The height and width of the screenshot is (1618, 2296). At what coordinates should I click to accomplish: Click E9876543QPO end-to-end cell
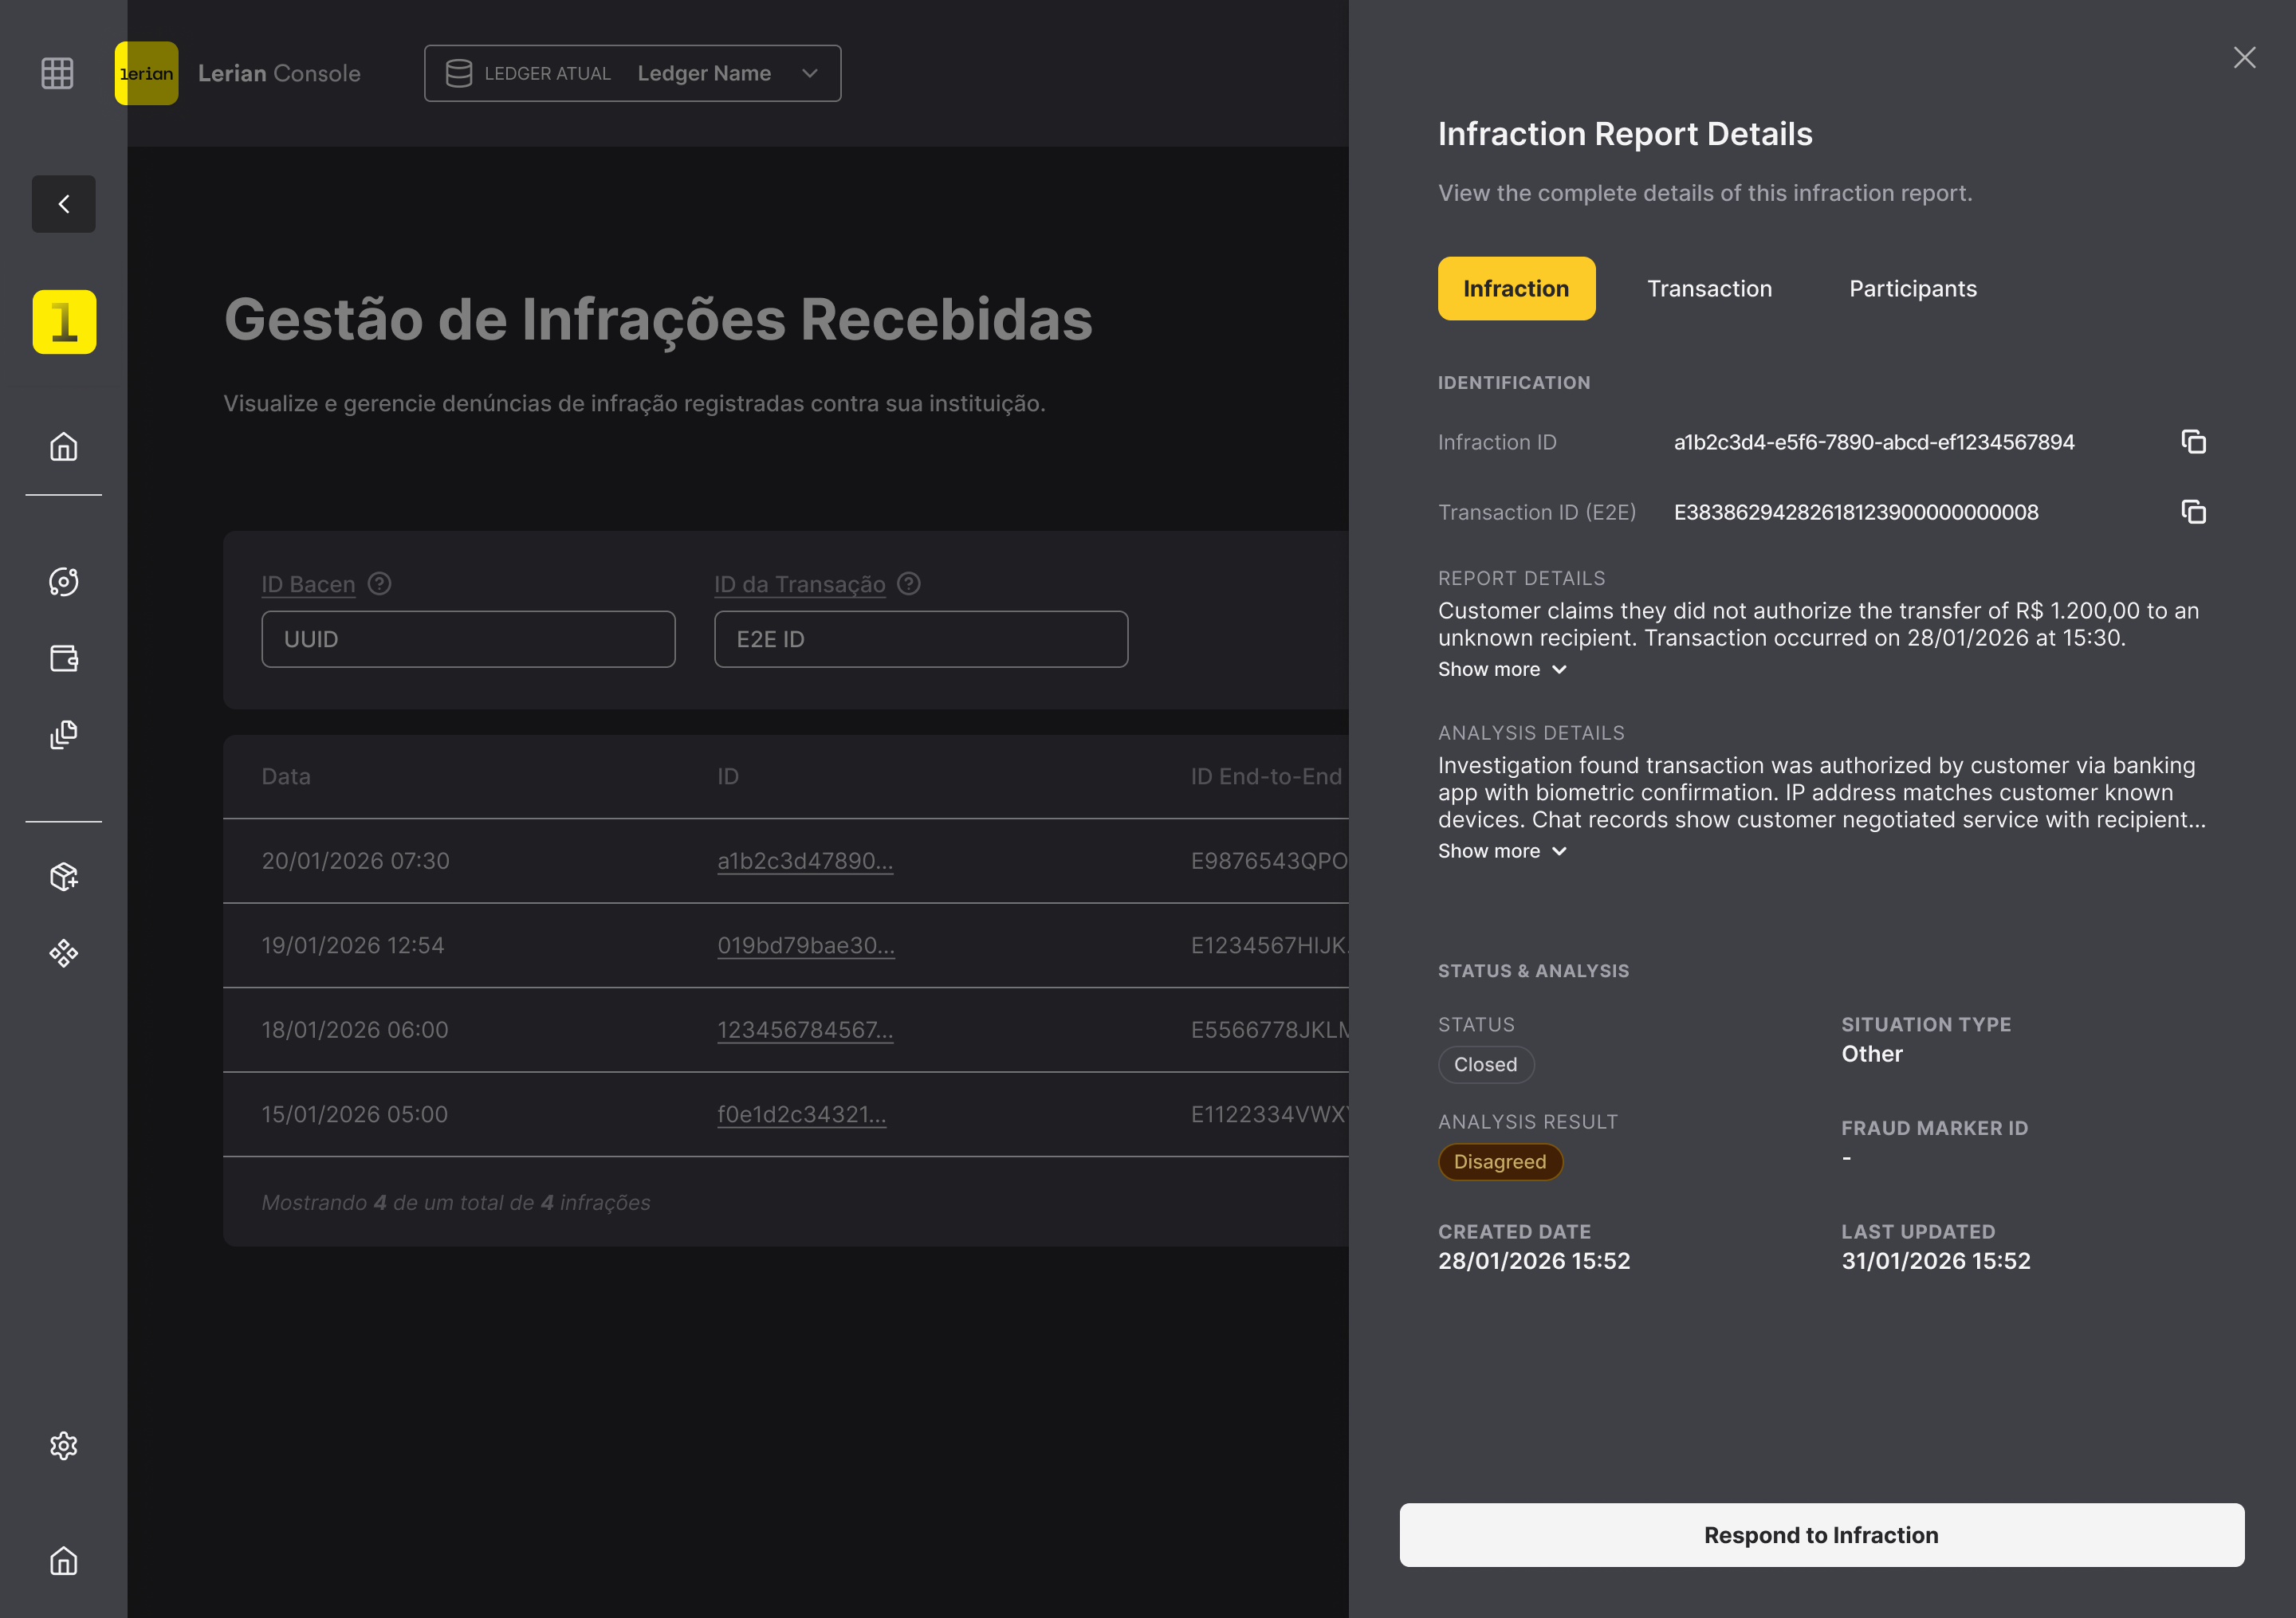pos(1269,861)
